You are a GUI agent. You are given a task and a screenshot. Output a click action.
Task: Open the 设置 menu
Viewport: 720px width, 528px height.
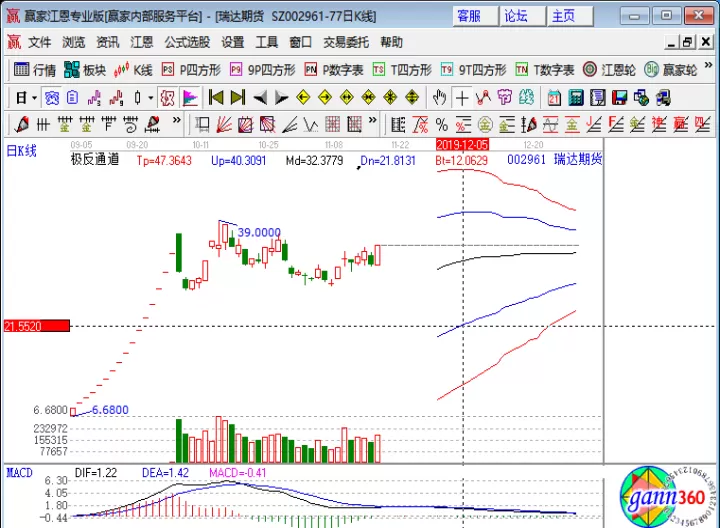(x=233, y=42)
